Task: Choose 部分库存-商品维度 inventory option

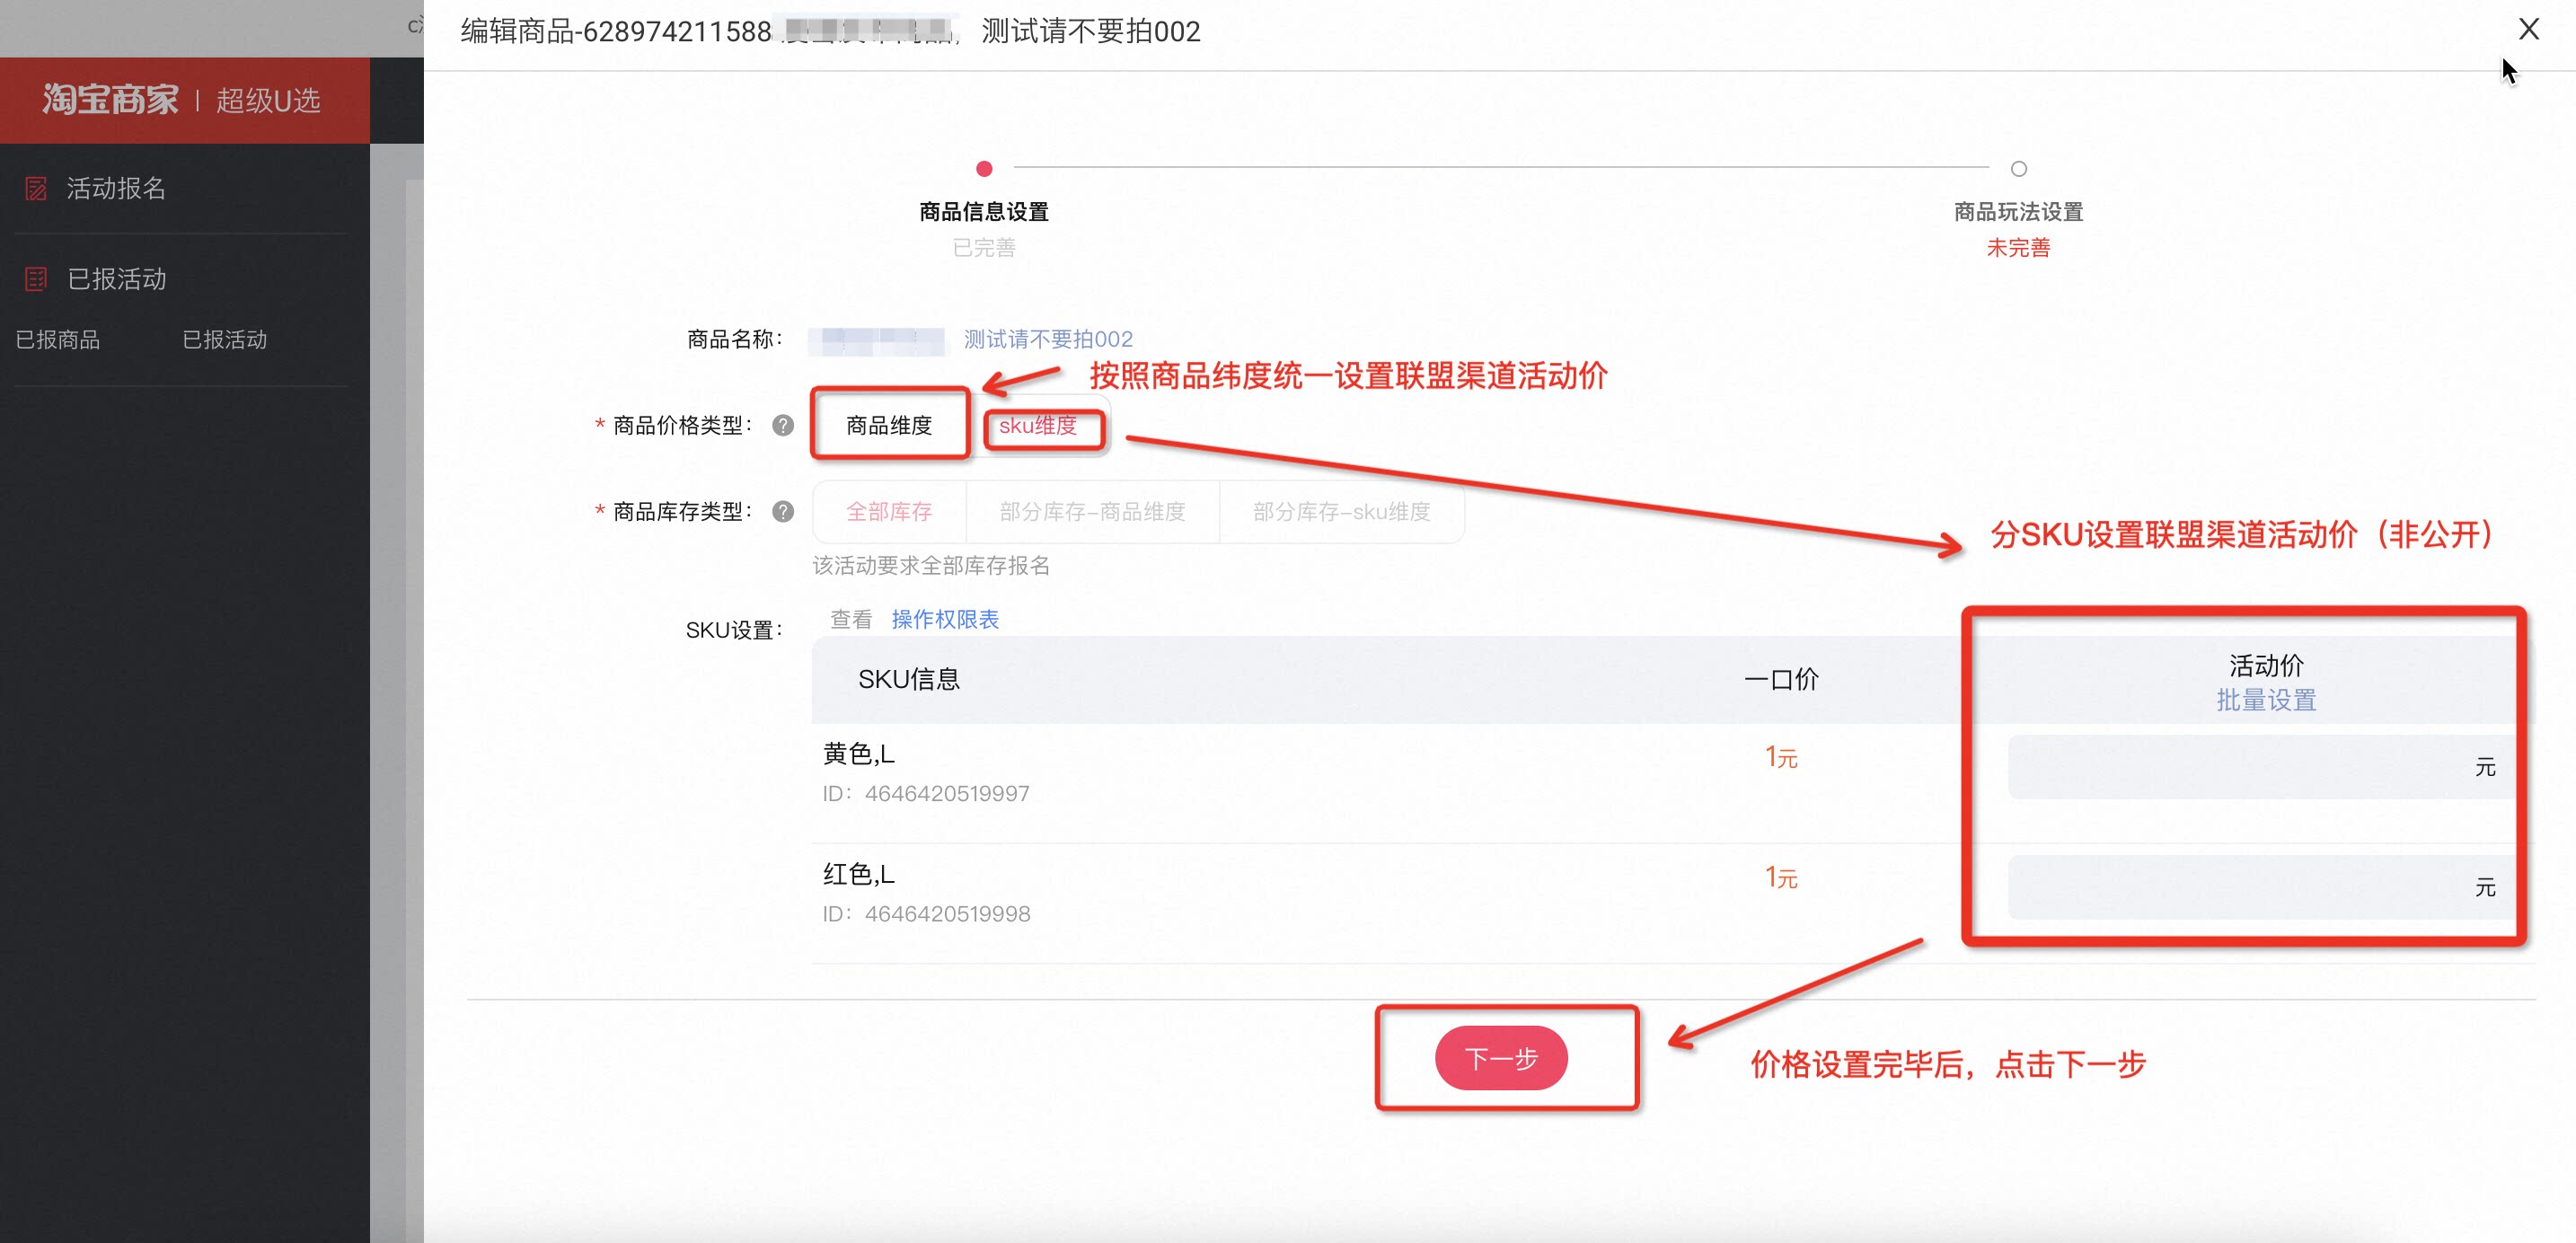Action: [1092, 511]
